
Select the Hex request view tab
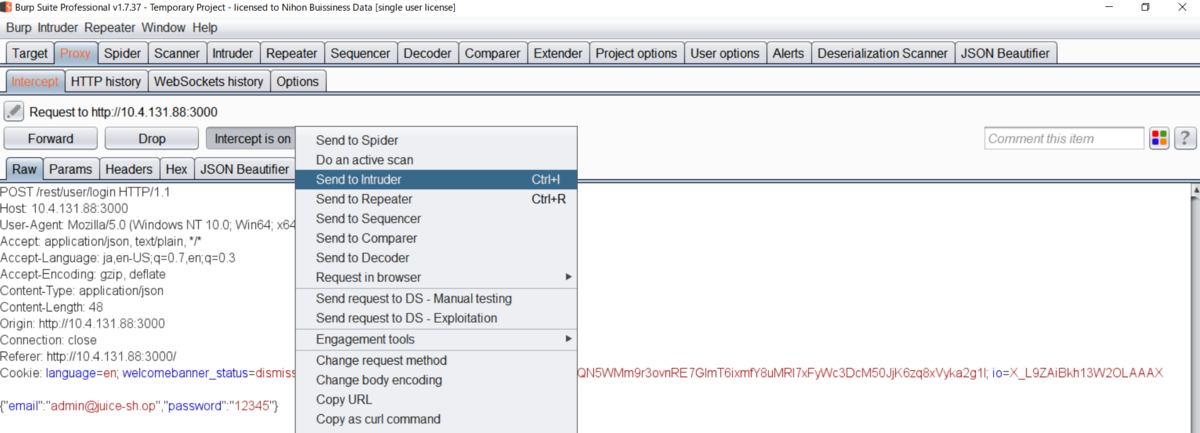[x=176, y=169]
